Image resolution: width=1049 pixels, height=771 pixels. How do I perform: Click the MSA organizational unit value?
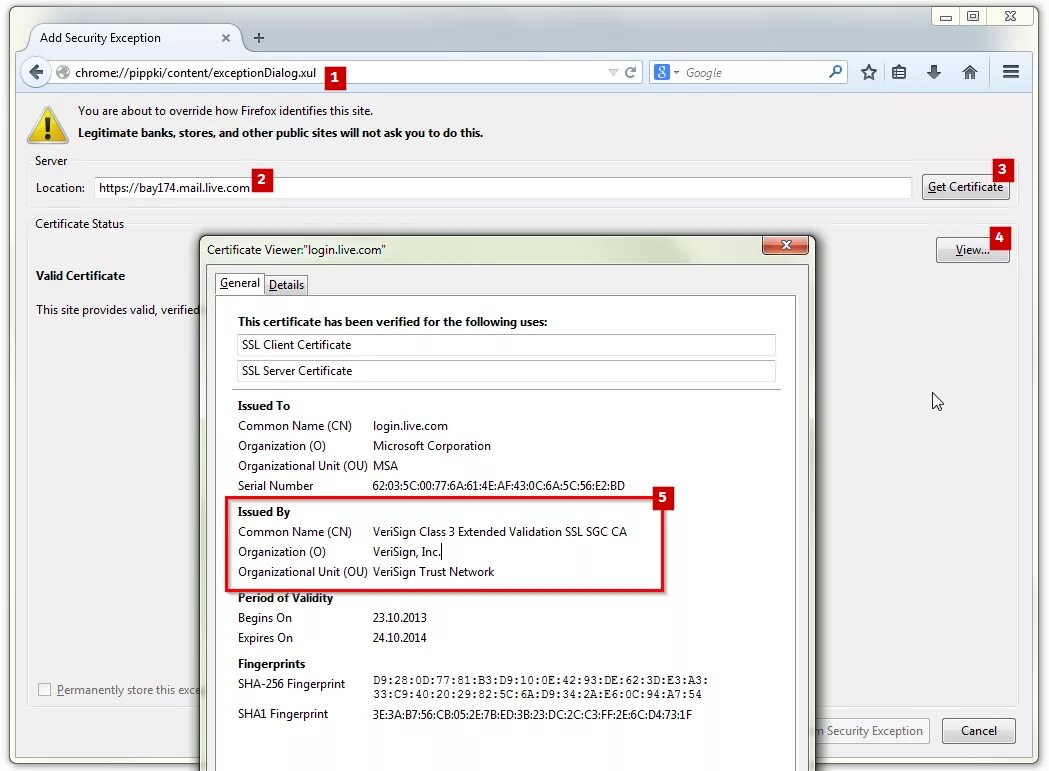[x=385, y=466]
